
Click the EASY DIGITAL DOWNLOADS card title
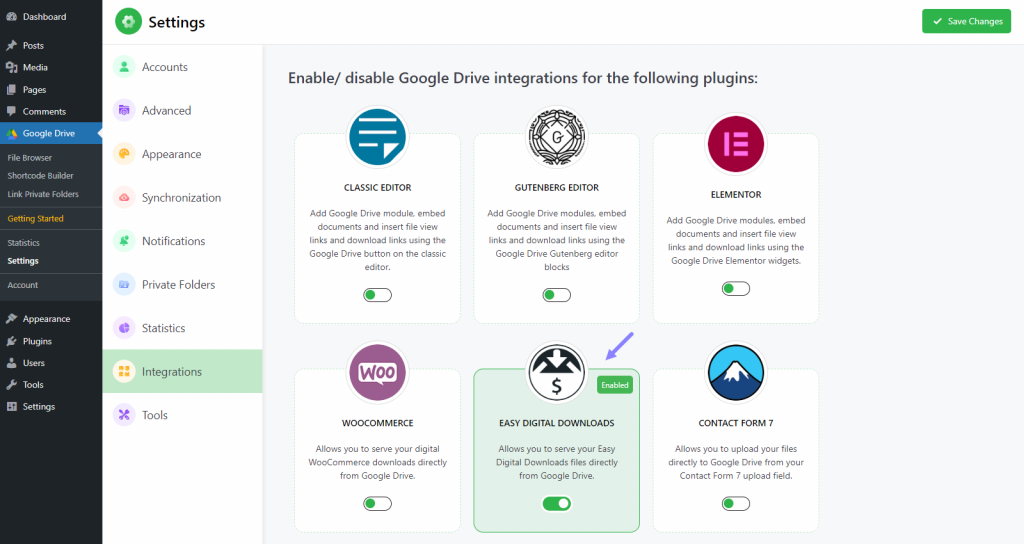(x=556, y=423)
